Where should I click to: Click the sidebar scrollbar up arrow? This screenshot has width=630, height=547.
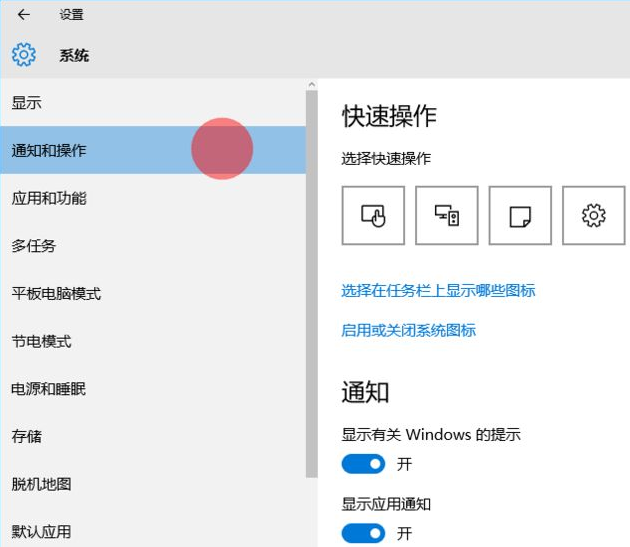click(311, 85)
